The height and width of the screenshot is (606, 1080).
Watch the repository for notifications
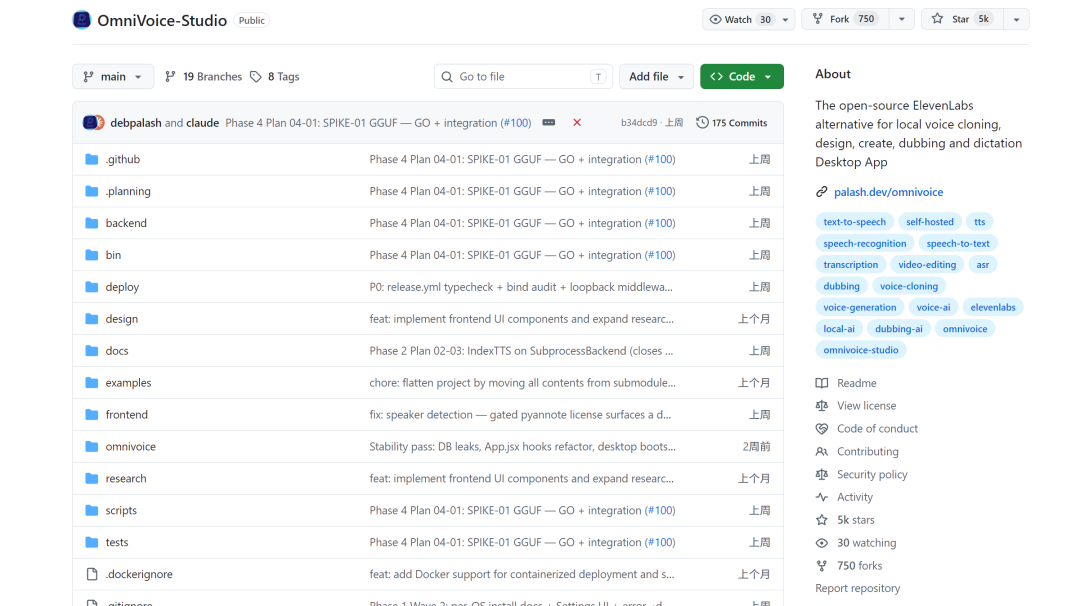(x=740, y=19)
